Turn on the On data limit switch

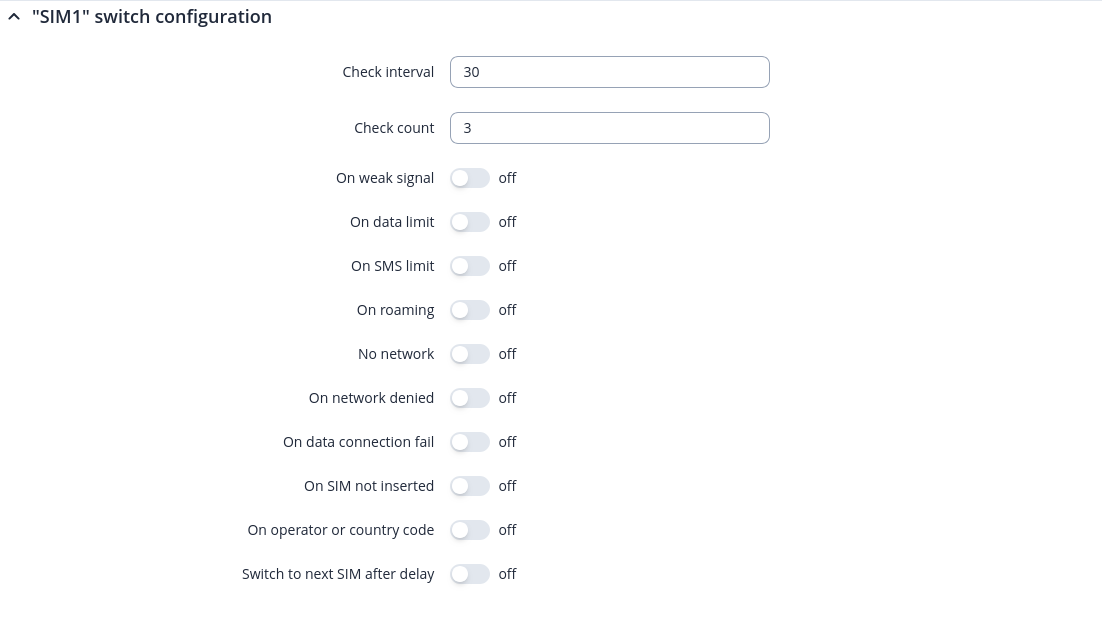coord(469,222)
